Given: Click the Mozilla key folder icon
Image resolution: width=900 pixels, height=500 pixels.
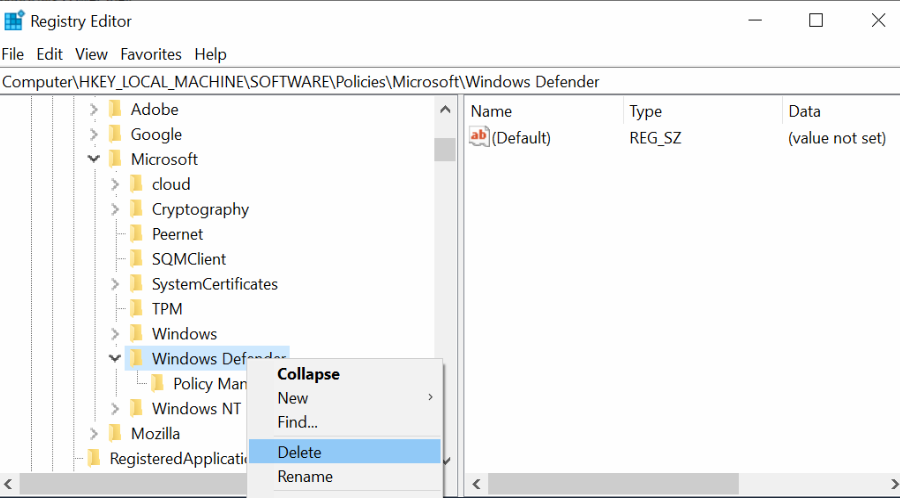Looking at the screenshot, I should [115, 433].
